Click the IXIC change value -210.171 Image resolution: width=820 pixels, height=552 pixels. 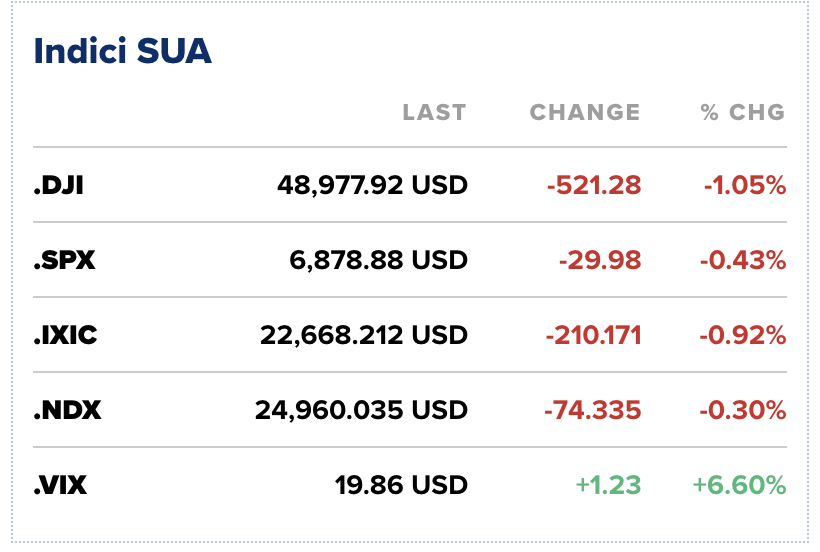593,335
